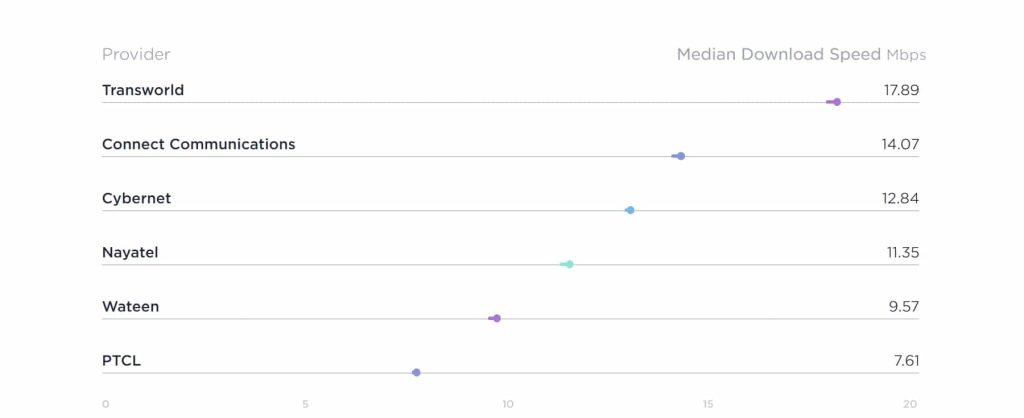Select the Connect Communications provider name

(x=198, y=144)
